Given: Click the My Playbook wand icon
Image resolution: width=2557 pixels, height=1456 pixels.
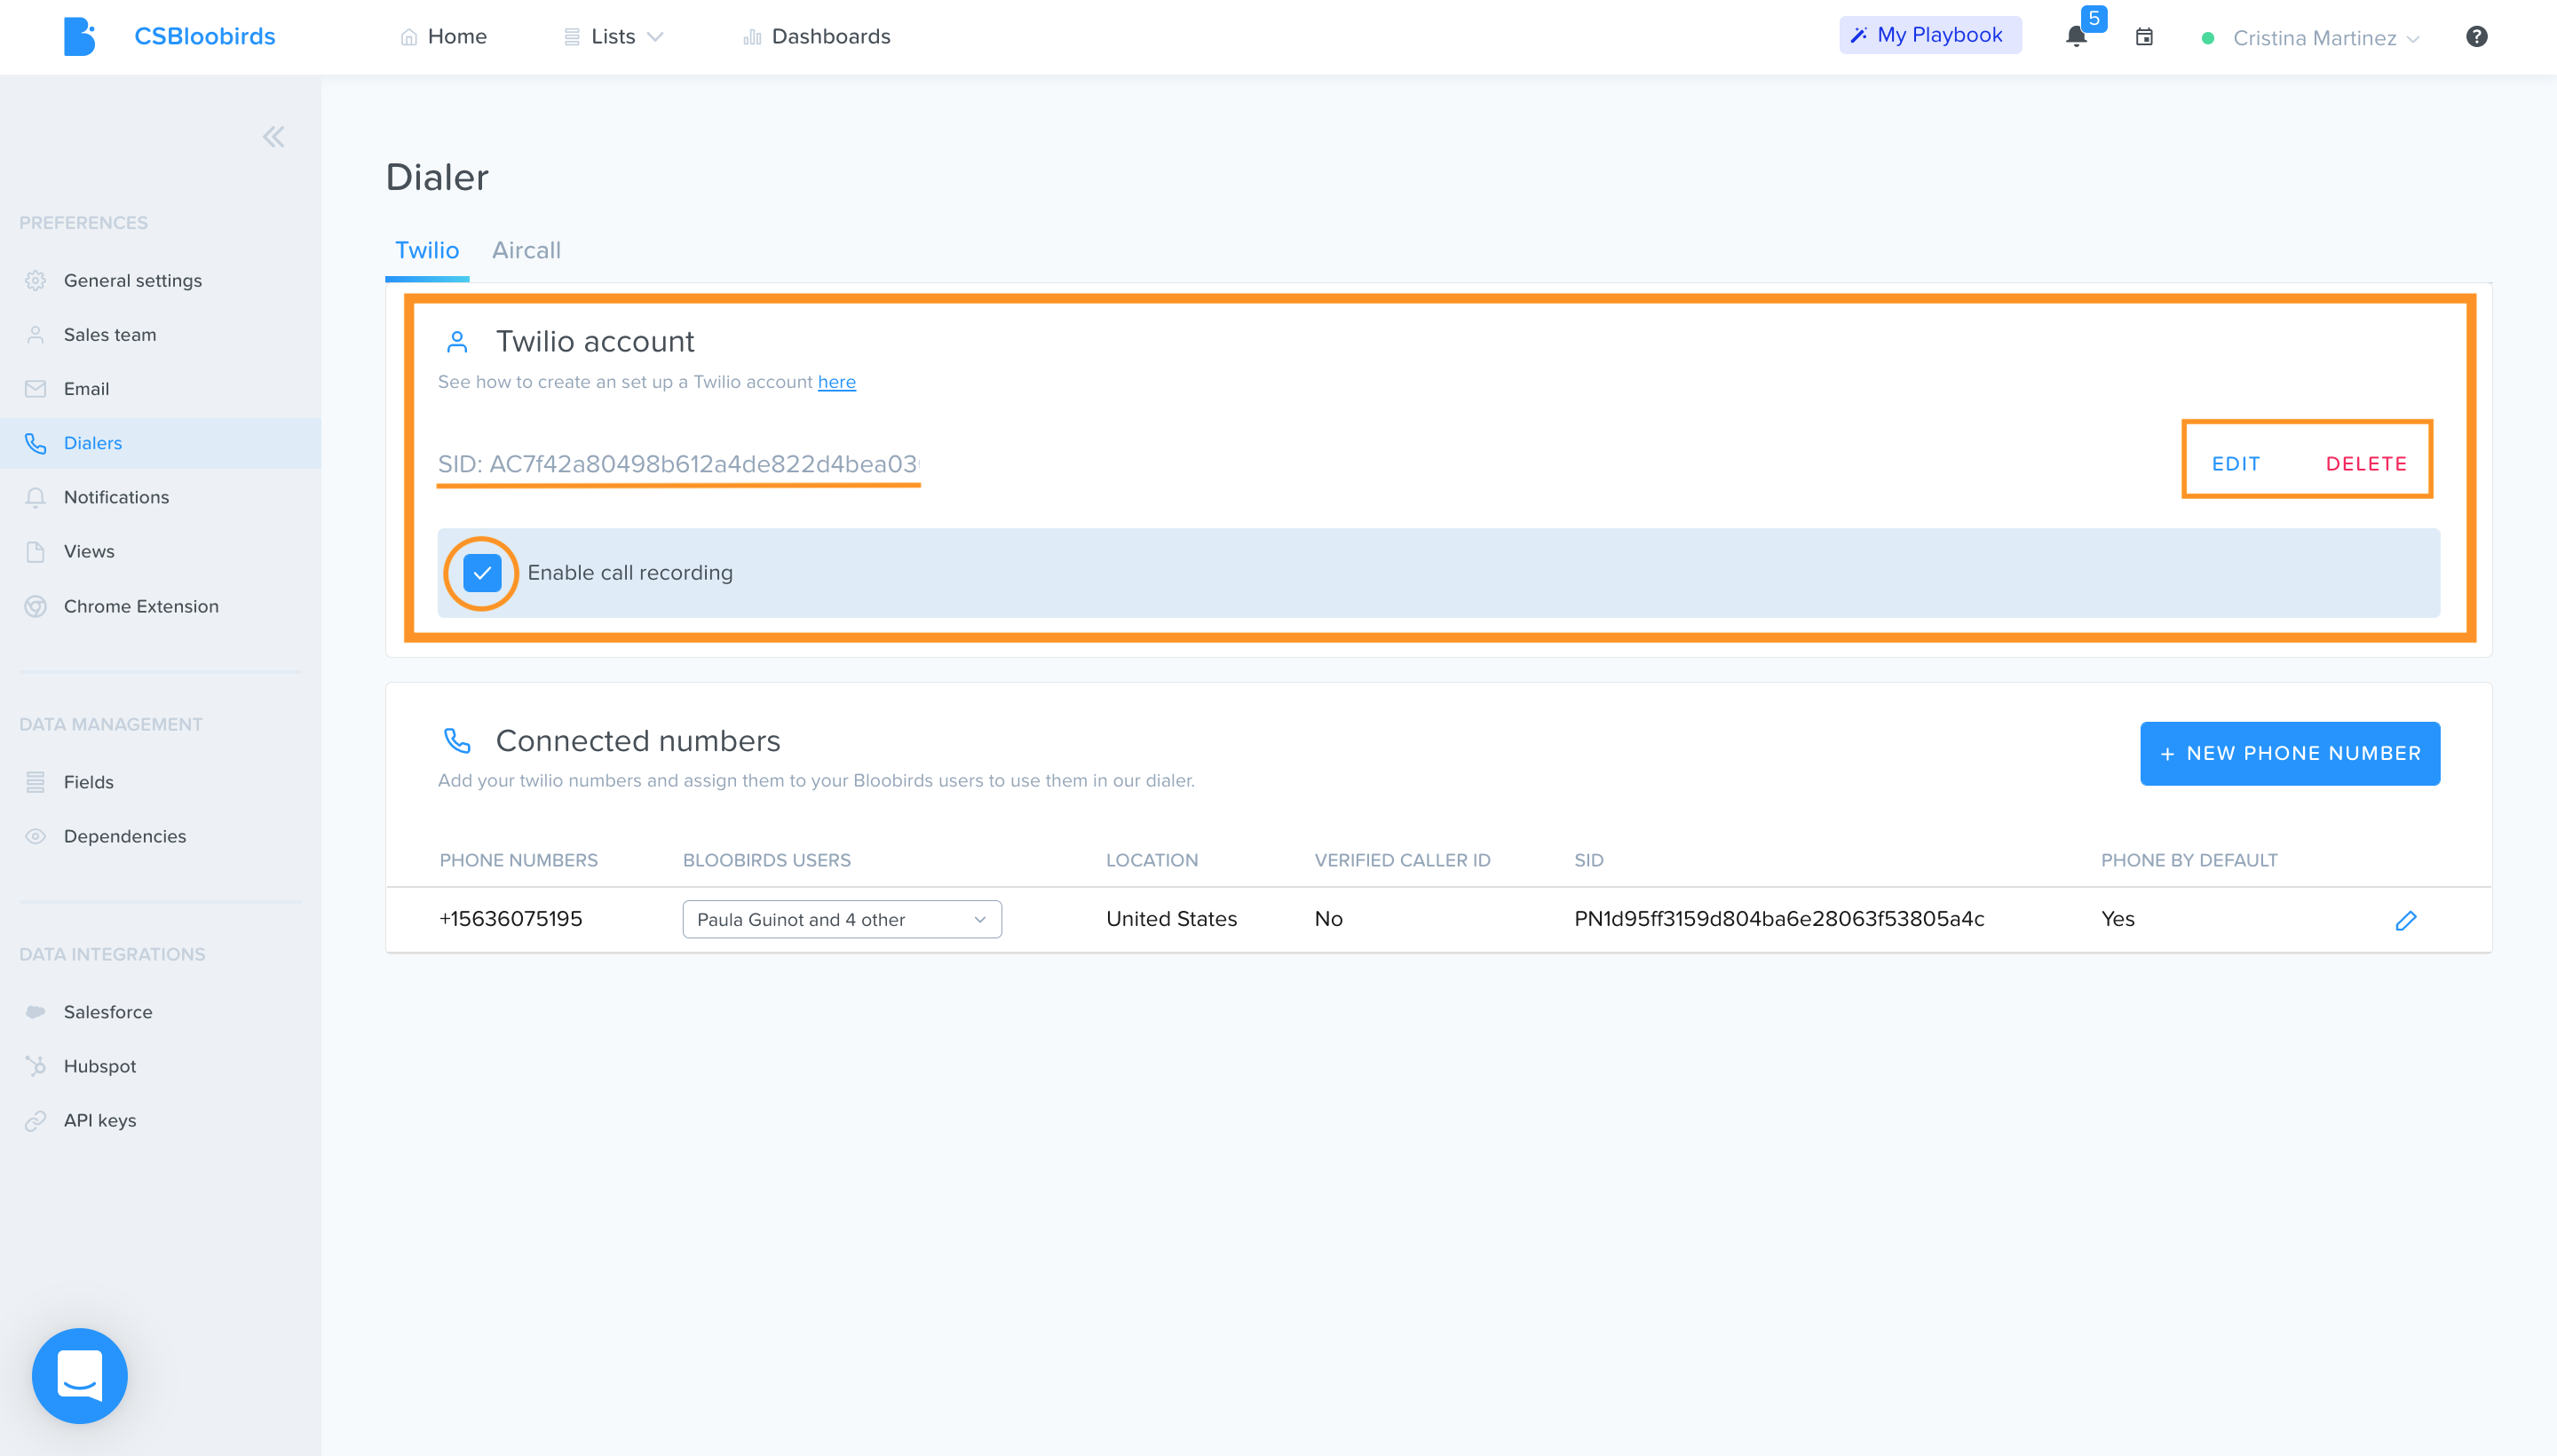Looking at the screenshot, I should [x=1859, y=35].
